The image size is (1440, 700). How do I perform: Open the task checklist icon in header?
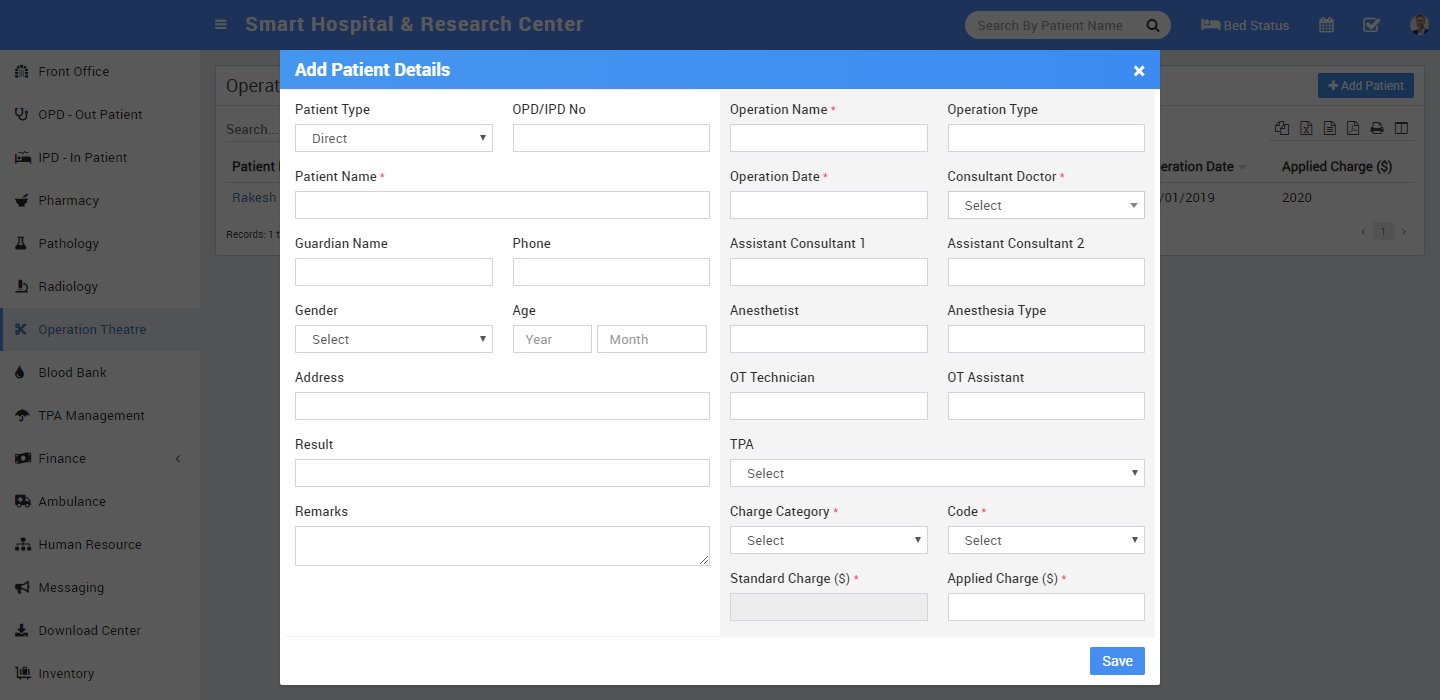point(1372,25)
